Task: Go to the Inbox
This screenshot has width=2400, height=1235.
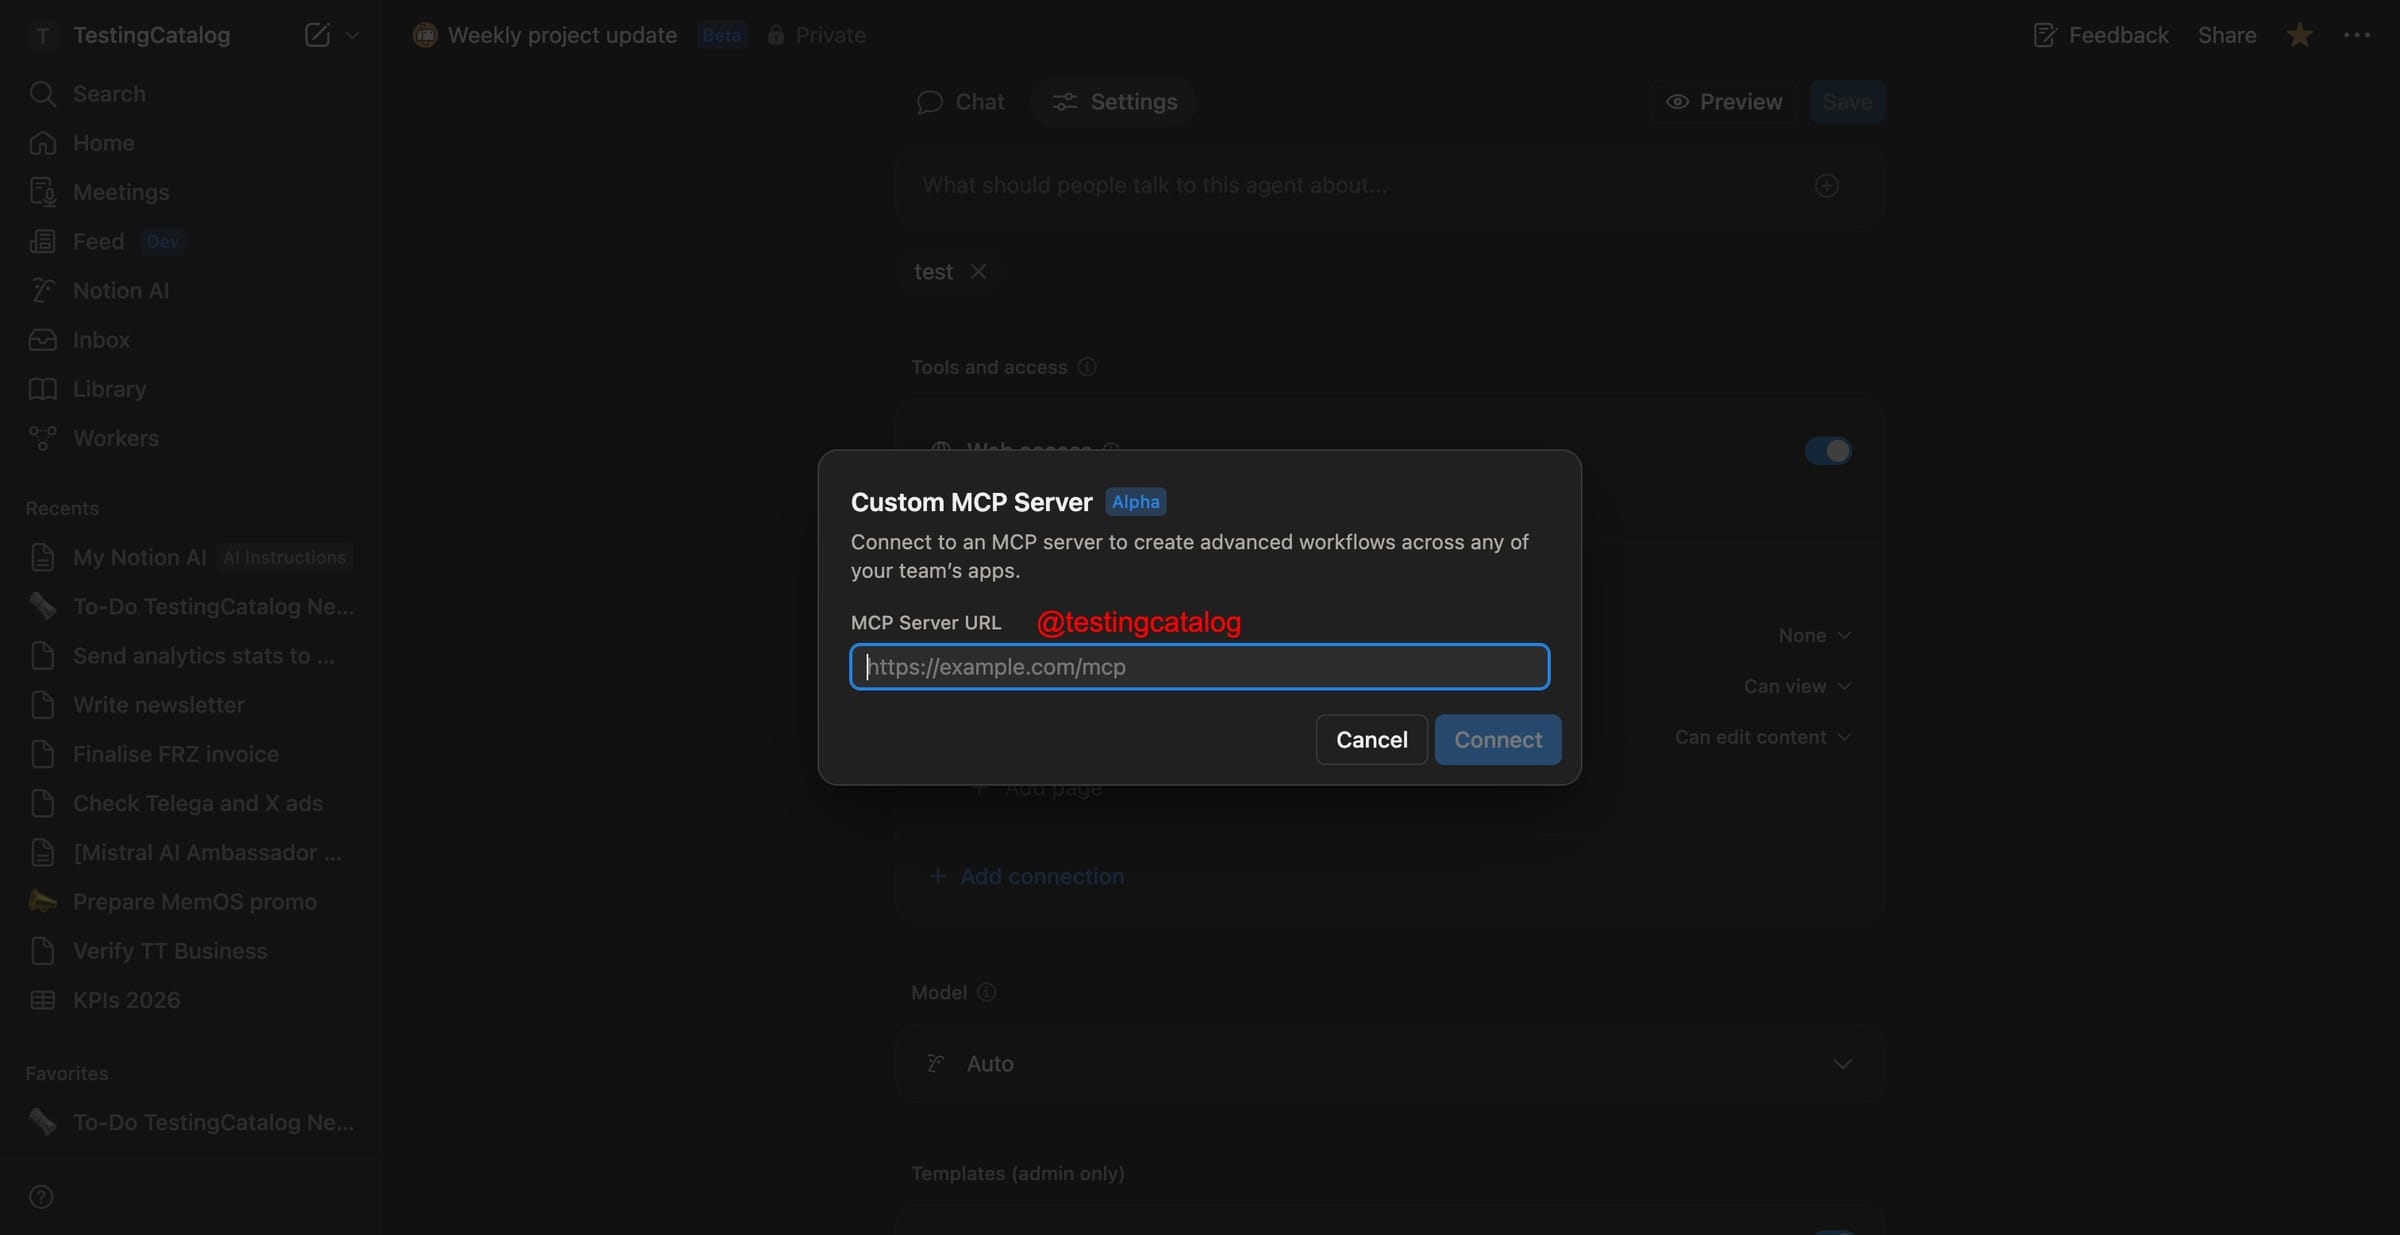Action: point(100,340)
